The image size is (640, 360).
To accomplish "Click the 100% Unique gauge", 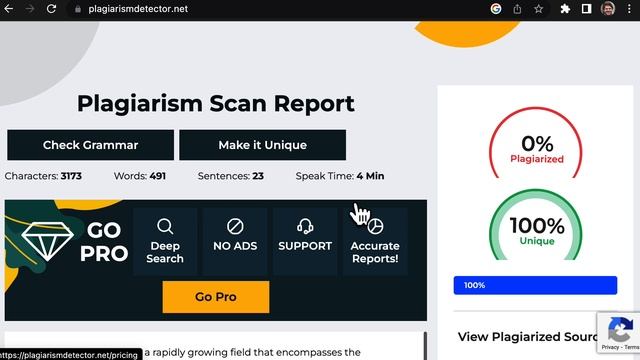I will point(536,224).
